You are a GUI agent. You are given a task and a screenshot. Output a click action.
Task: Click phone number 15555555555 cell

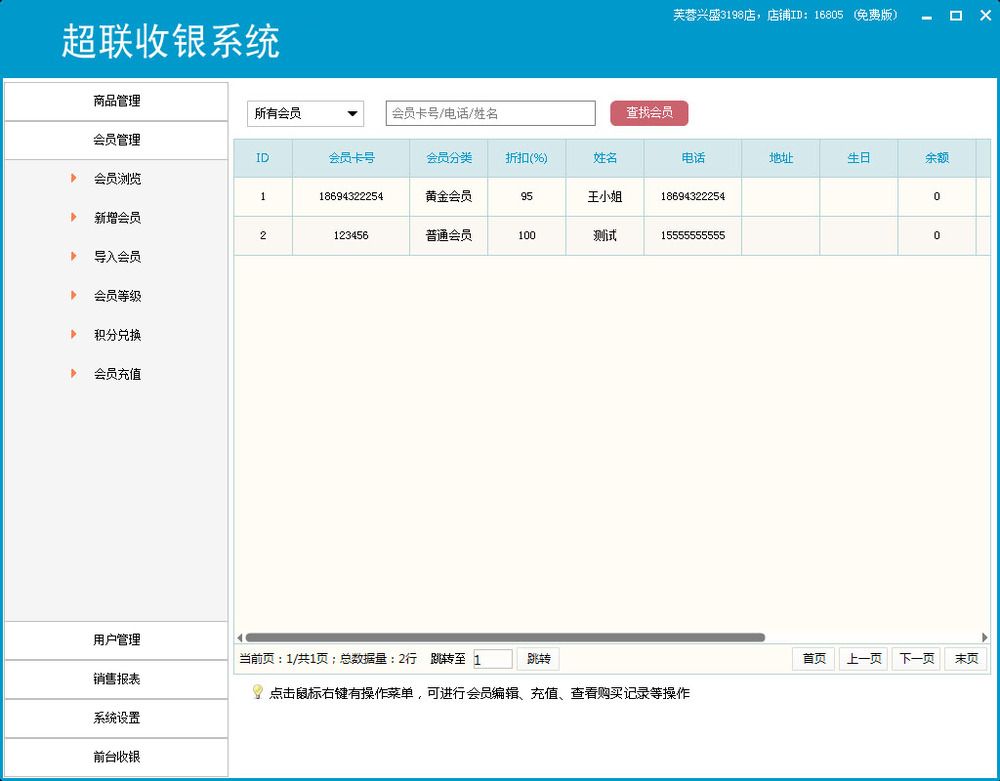tap(693, 236)
